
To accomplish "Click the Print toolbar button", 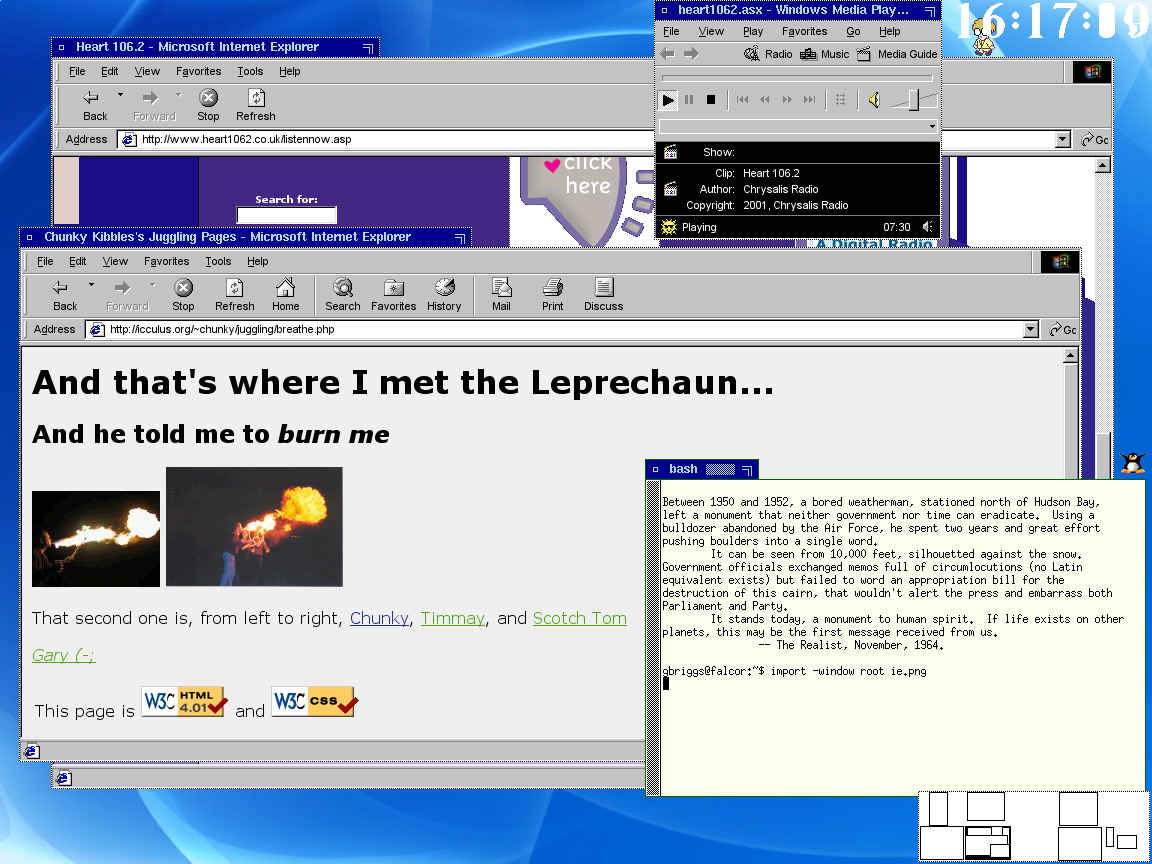I will click(552, 295).
